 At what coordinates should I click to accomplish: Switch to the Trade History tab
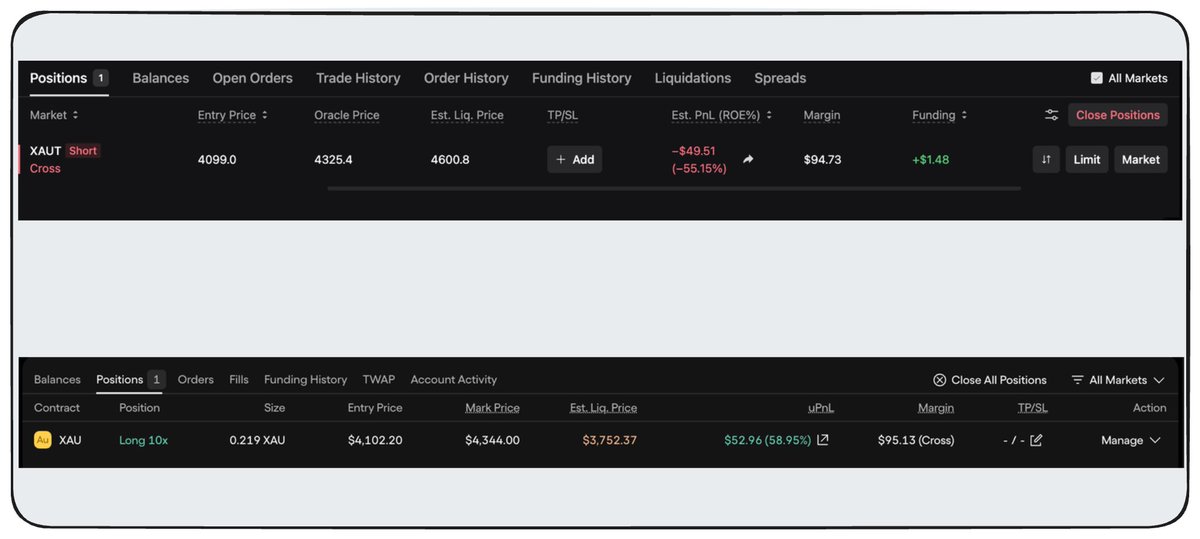pyautogui.click(x=358, y=78)
